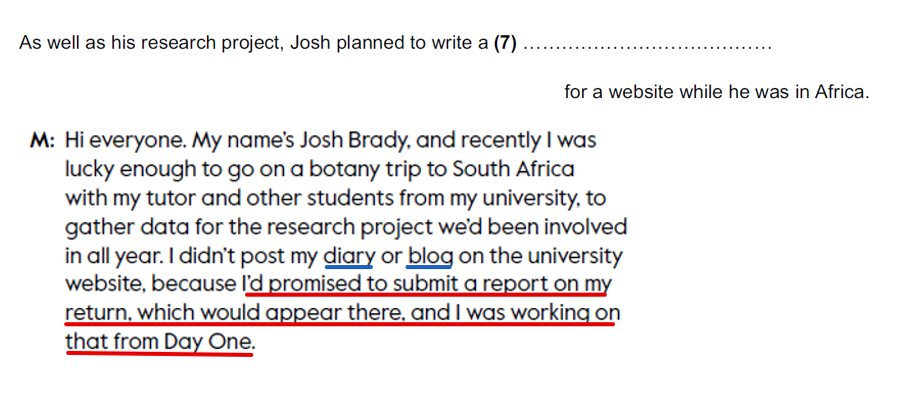Click the phrase "gather data" in transcript

pyautogui.click(x=121, y=227)
